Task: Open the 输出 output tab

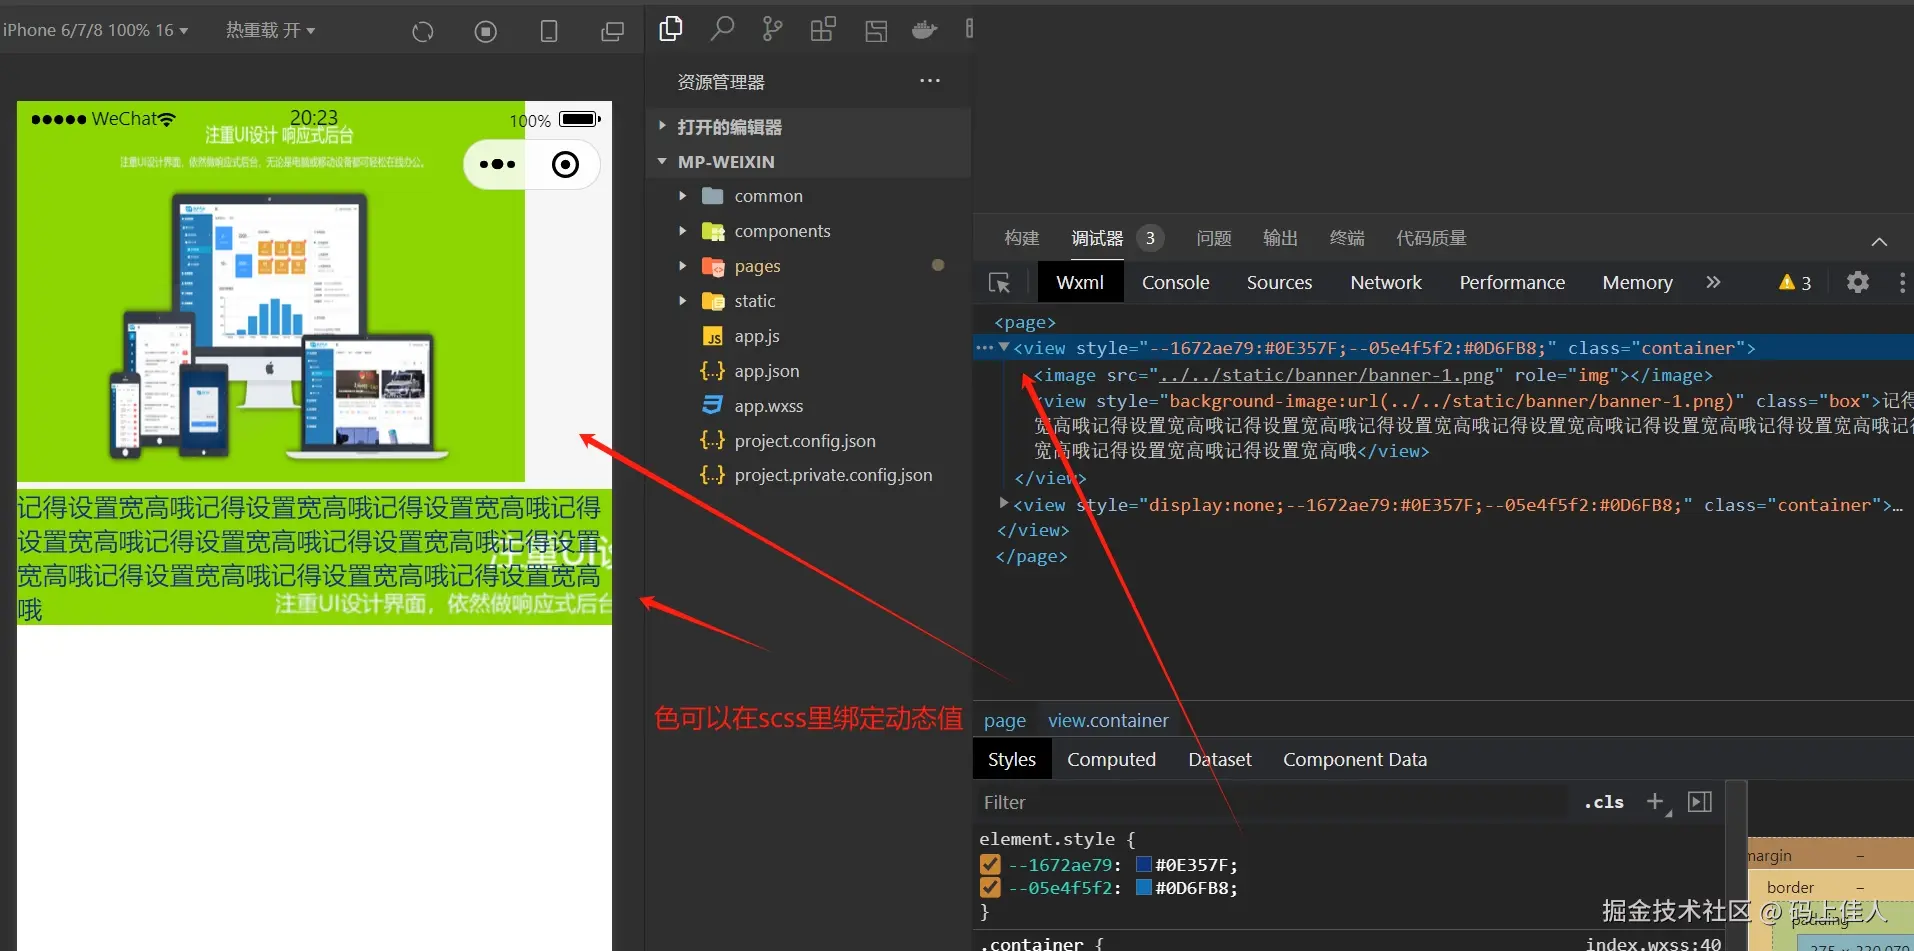Action: pos(1280,238)
